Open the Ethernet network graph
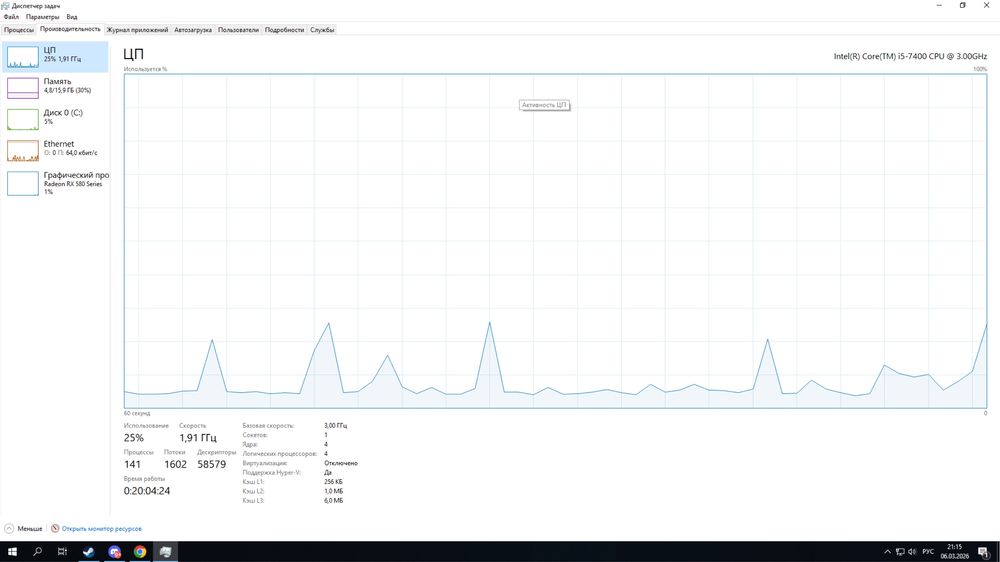The height and width of the screenshot is (562, 1000). (x=23, y=151)
